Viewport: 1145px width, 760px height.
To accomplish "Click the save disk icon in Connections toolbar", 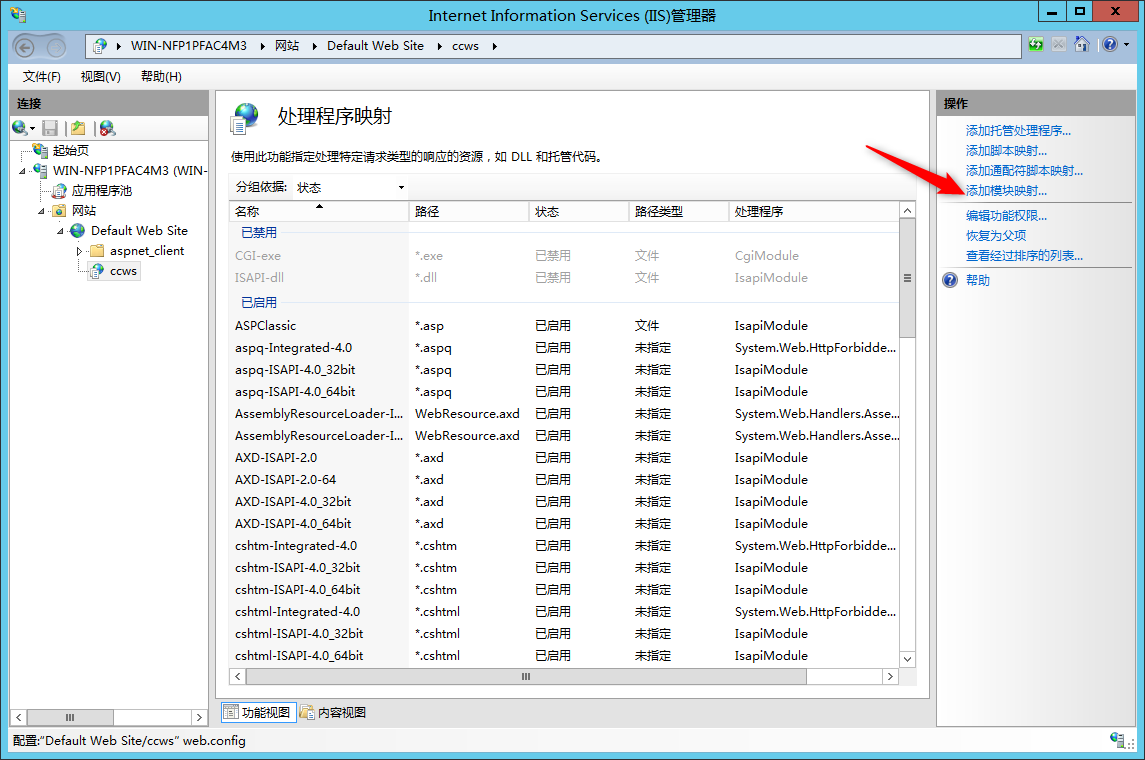I will pyautogui.click(x=50, y=128).
